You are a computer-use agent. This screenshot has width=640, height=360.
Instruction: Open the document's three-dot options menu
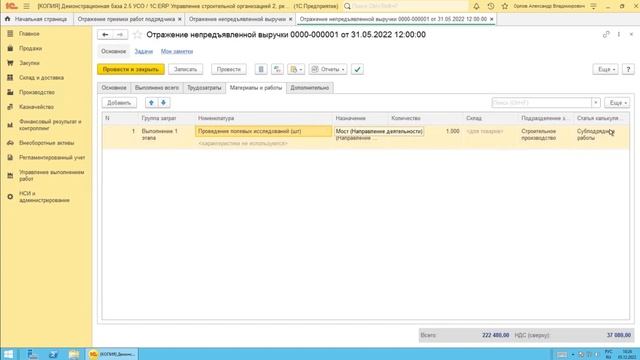(619, 35)
